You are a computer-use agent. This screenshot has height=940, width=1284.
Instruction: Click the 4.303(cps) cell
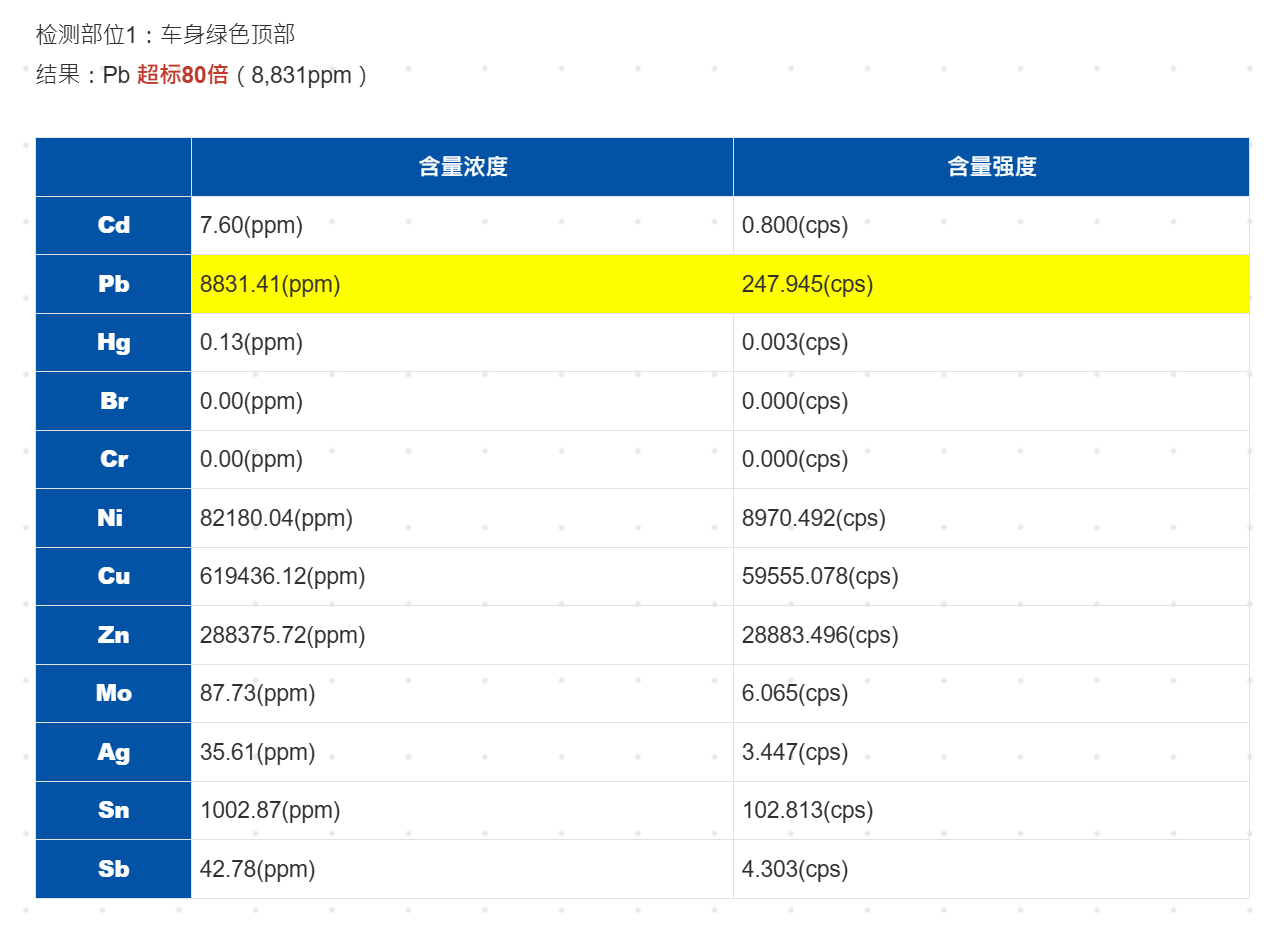pyautogui.click(x=991, y=869)
